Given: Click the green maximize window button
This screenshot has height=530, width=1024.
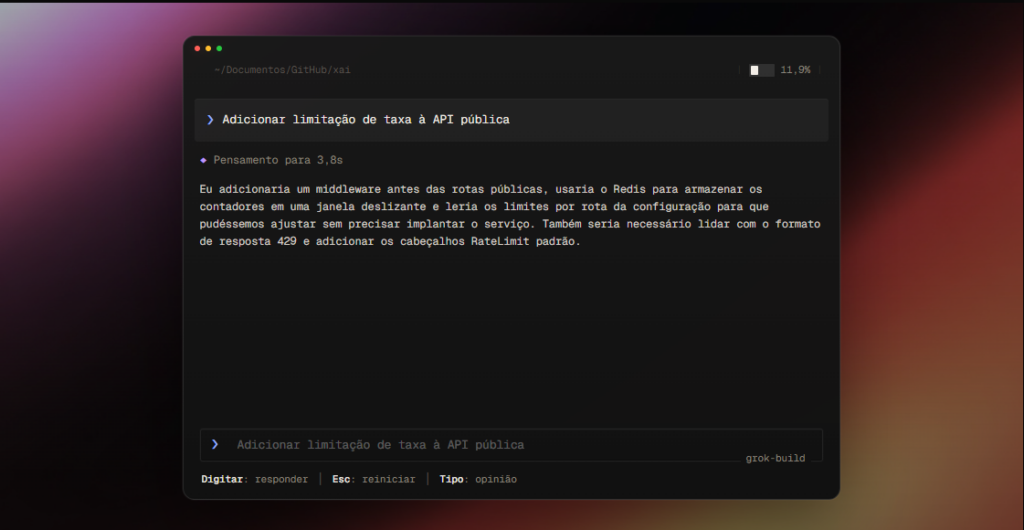Looking at the screenshot, I should [x=219, y=48].
